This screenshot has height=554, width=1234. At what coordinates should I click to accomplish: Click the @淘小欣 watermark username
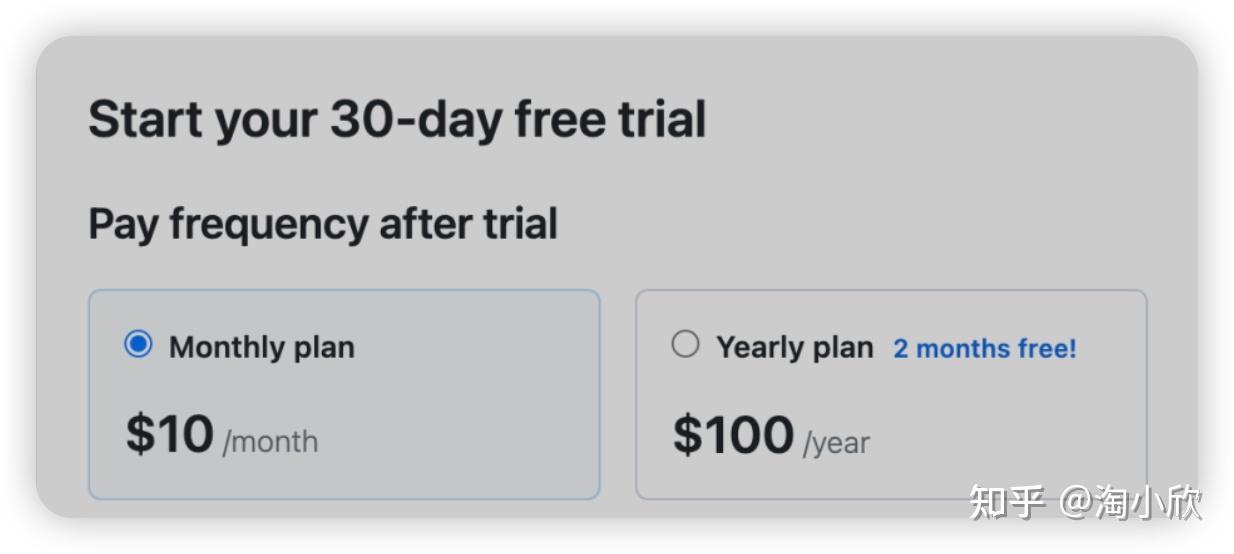1130,502
